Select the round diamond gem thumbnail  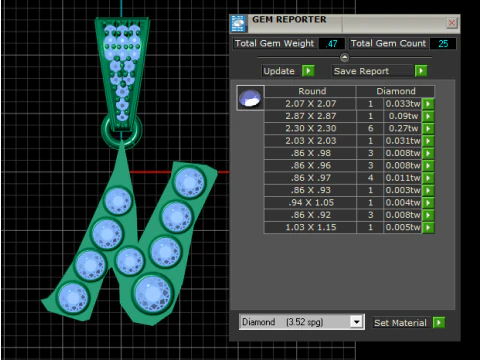point(250,98)
